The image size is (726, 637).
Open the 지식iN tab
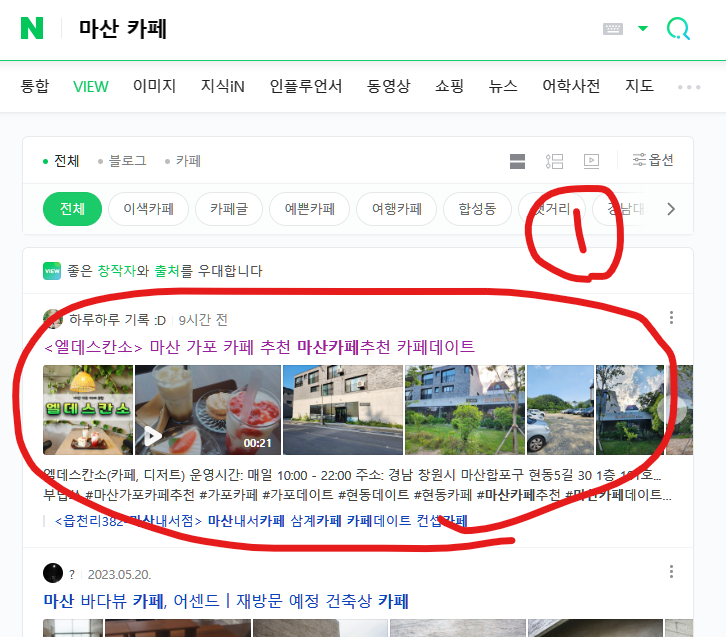(x=222, y=86)
